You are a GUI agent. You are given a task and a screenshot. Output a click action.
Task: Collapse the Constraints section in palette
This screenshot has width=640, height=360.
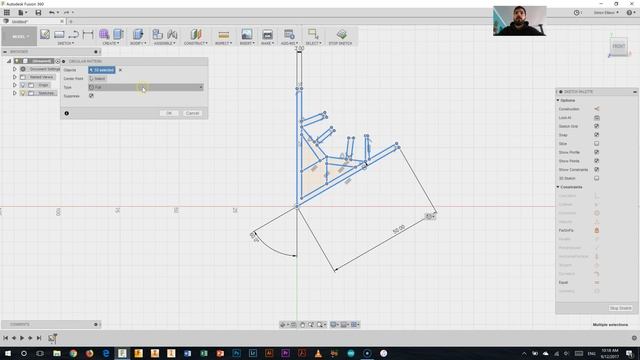click(558, 187)
